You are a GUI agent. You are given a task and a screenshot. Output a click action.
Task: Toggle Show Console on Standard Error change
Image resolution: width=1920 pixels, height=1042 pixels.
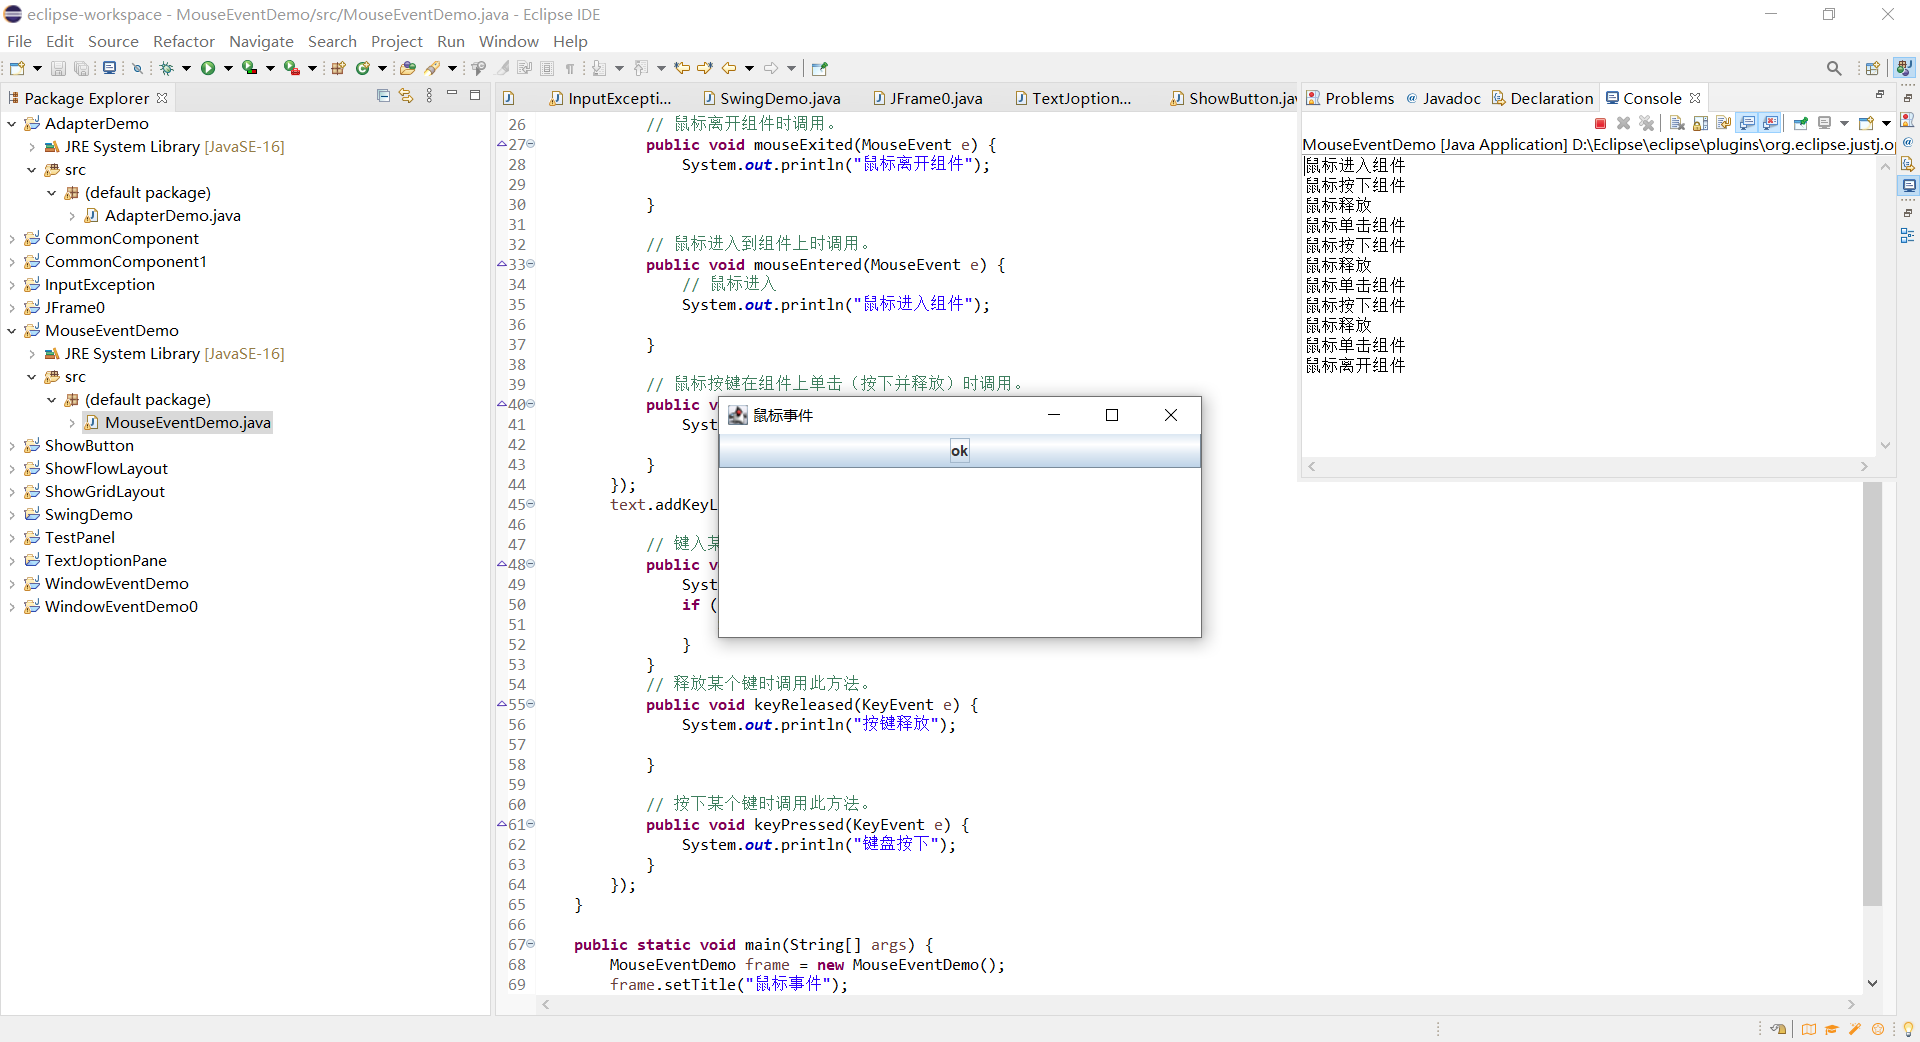[1770, 123]
